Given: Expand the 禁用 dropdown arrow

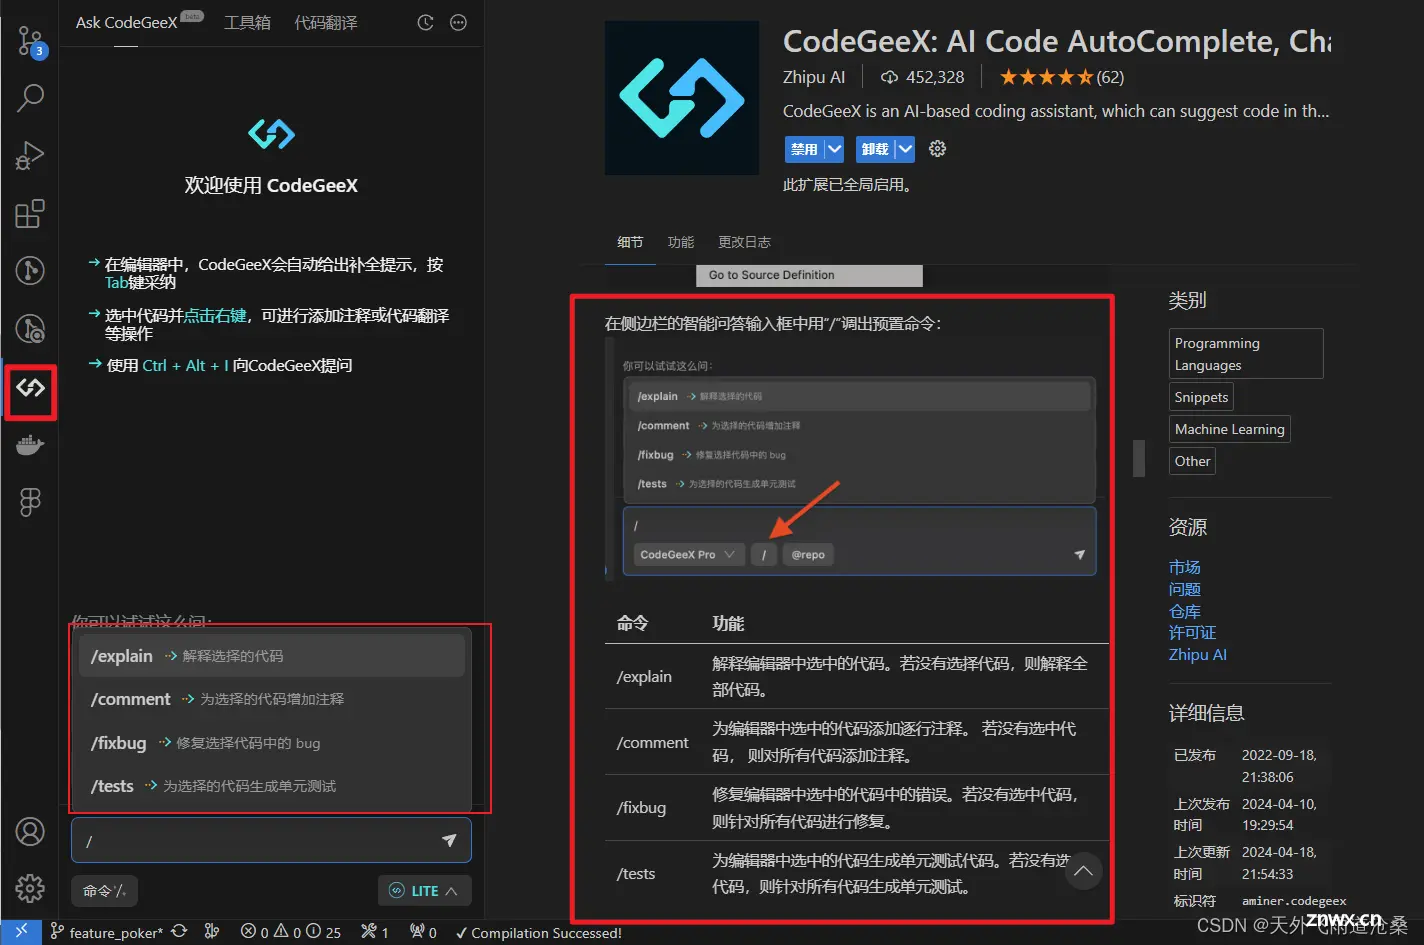Looking at the screenshot, I should pos(834,149).
